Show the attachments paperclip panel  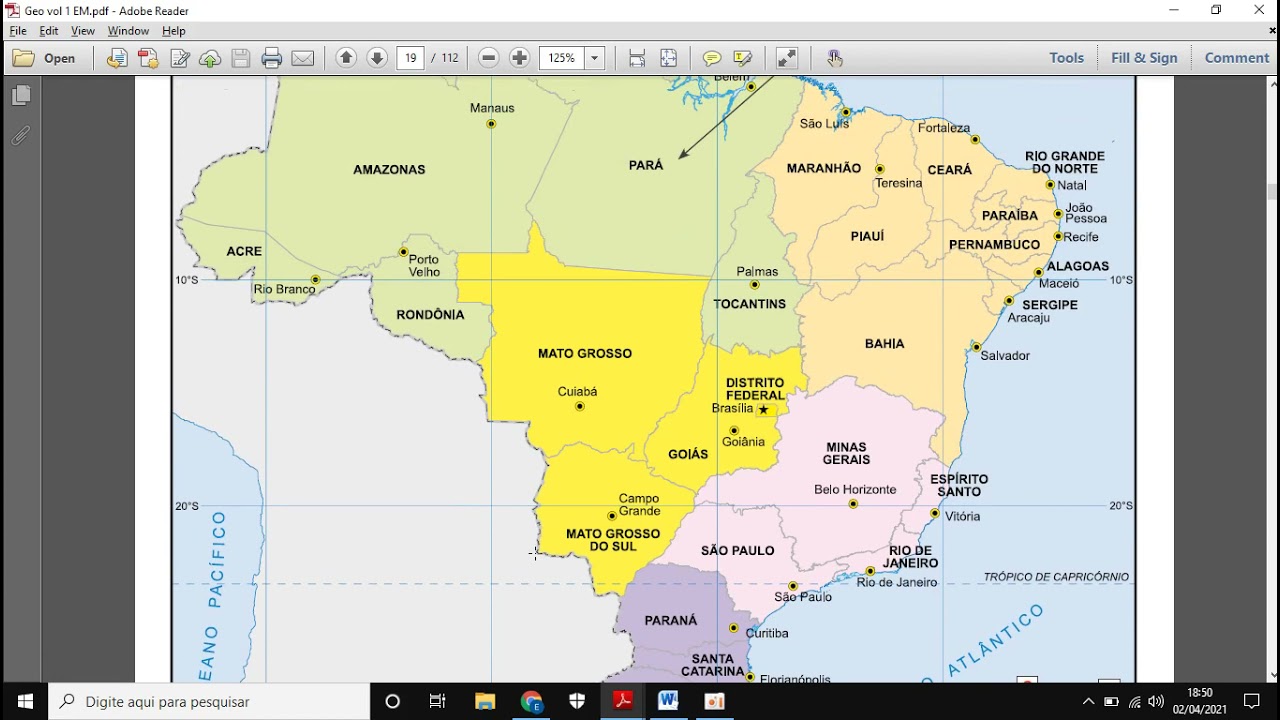[x=21, y=135]
